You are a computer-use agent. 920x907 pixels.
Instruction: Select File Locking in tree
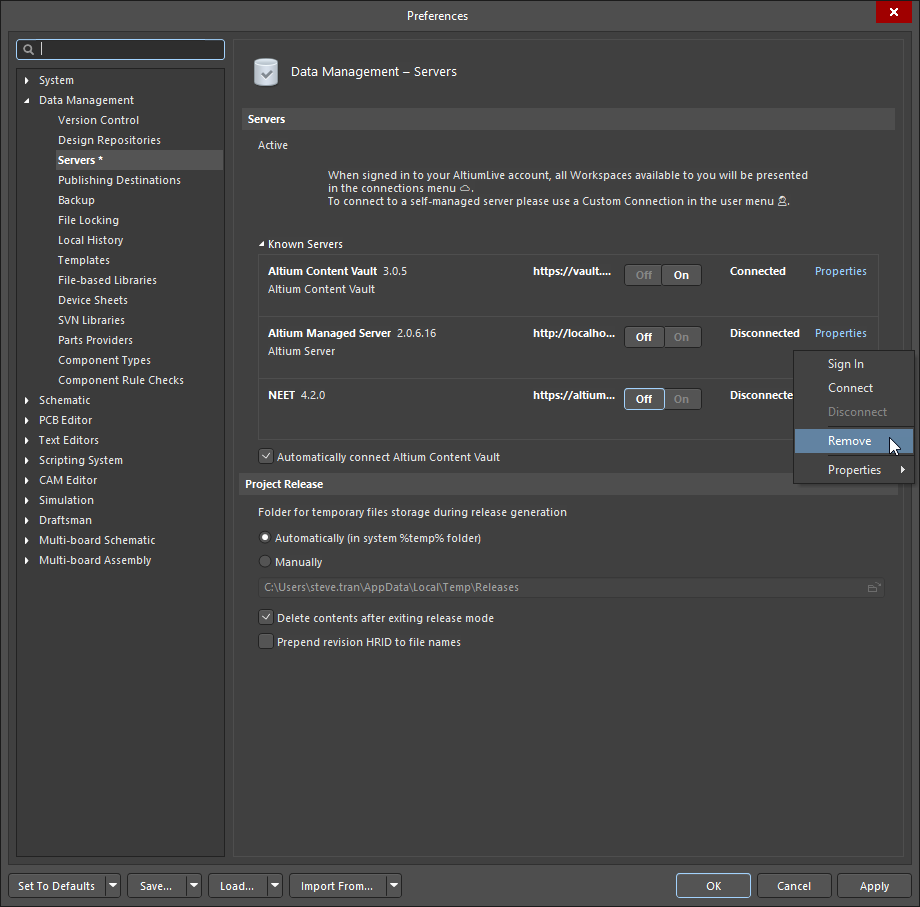[x=88, y=220]
